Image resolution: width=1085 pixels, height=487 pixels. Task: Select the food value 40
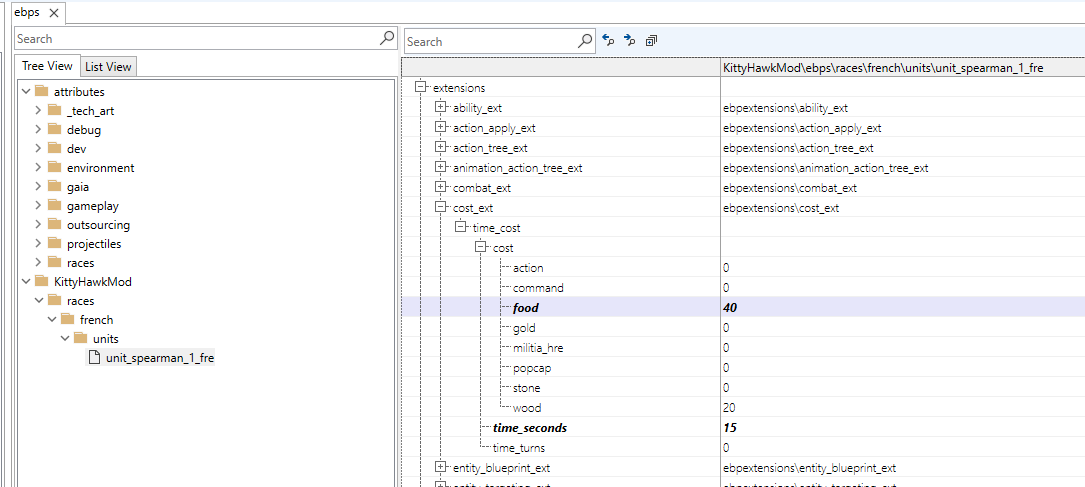click(729, 308)
